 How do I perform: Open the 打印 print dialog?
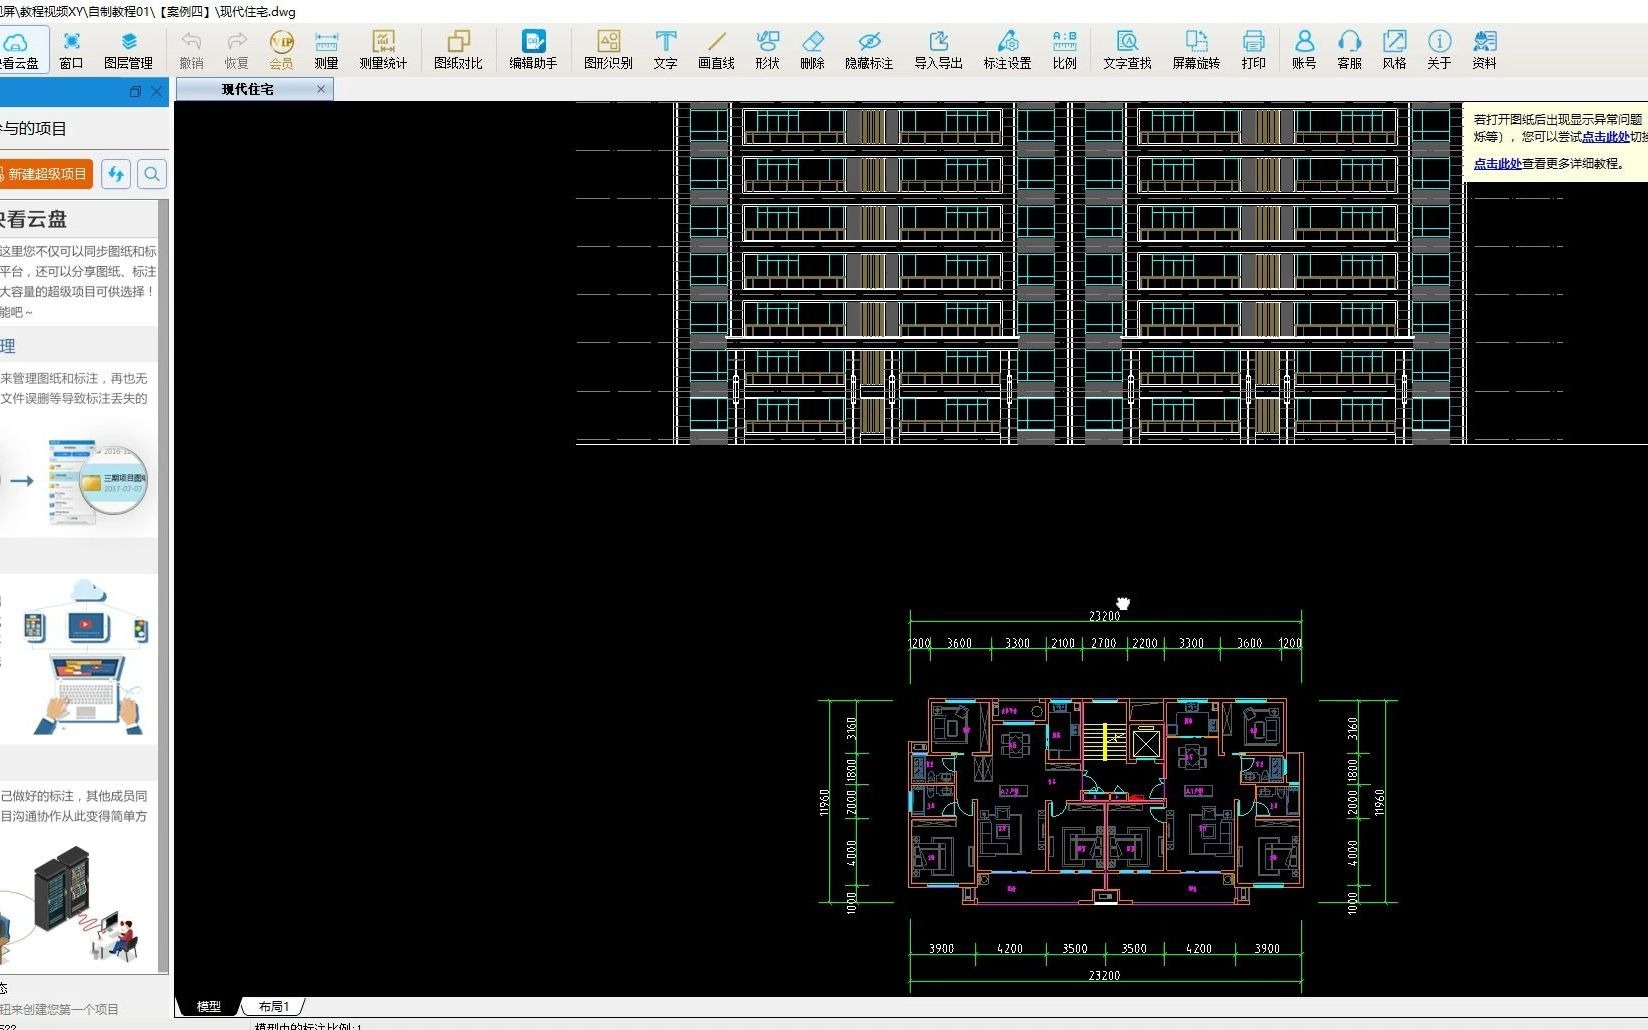tap(1254, 49)
